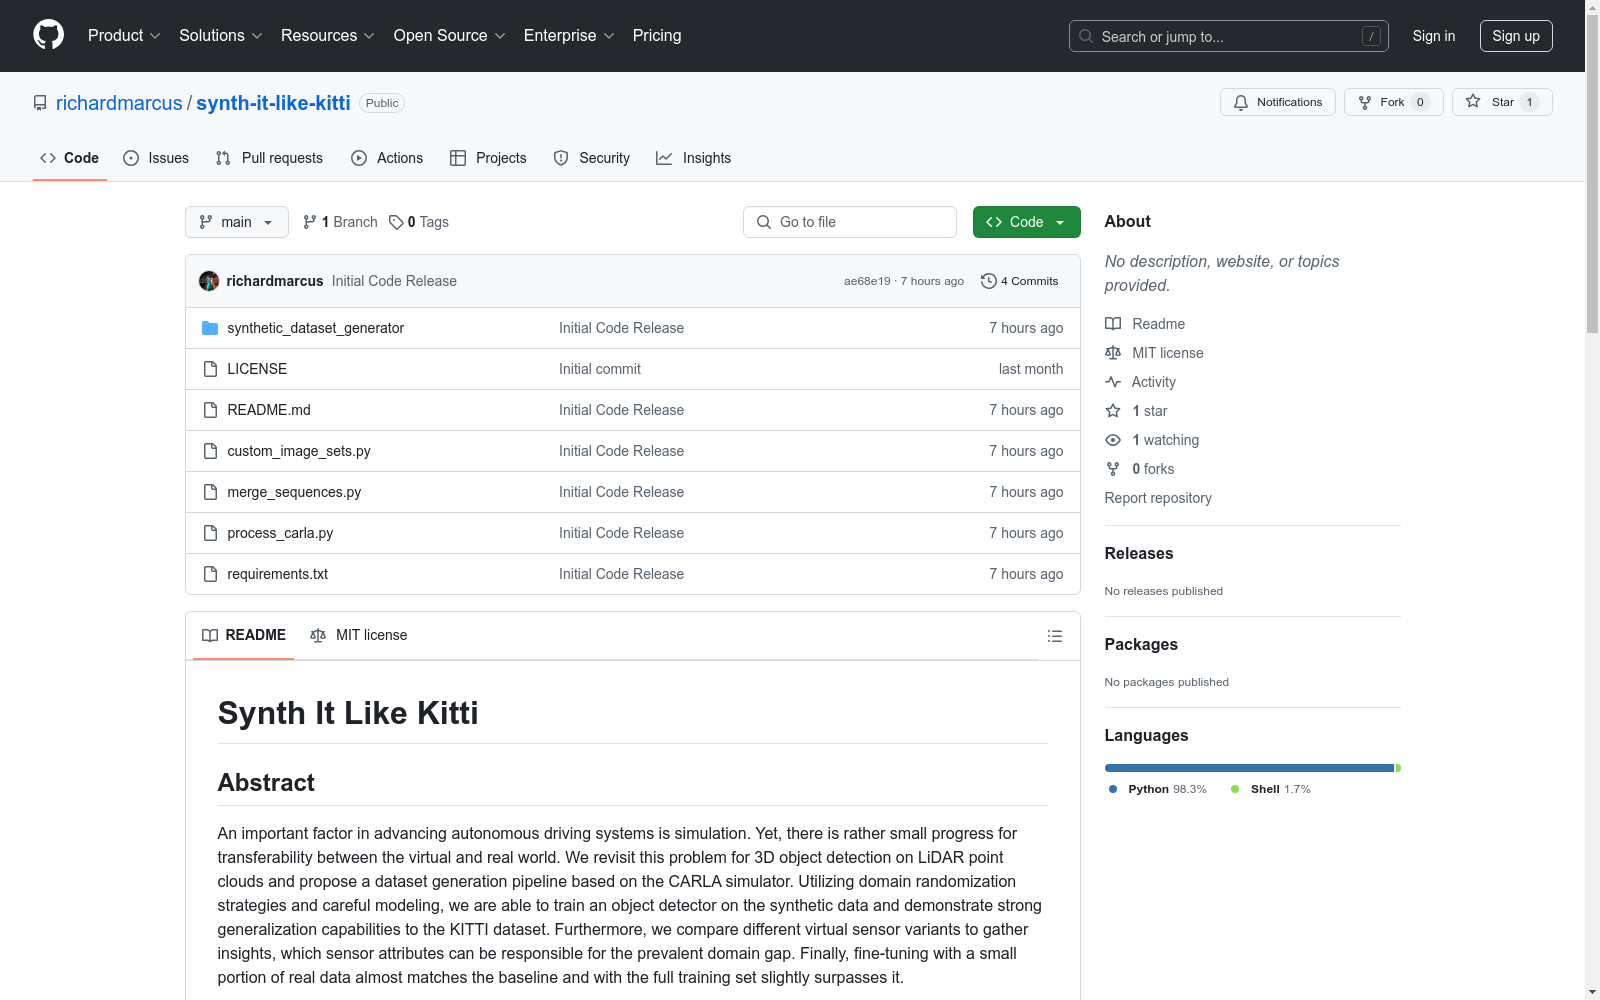Click the Shell 1.7% language label

(x=1271, y=789)
